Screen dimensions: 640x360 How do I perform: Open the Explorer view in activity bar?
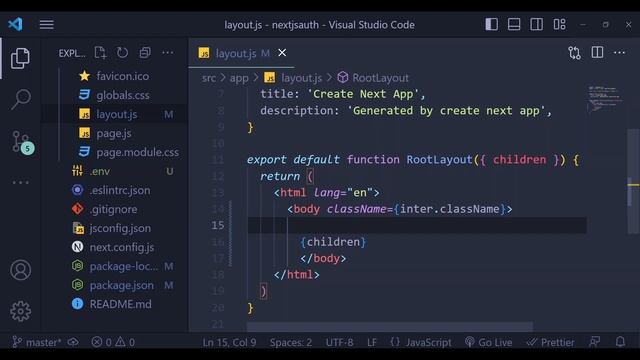[x=20, y=58]
